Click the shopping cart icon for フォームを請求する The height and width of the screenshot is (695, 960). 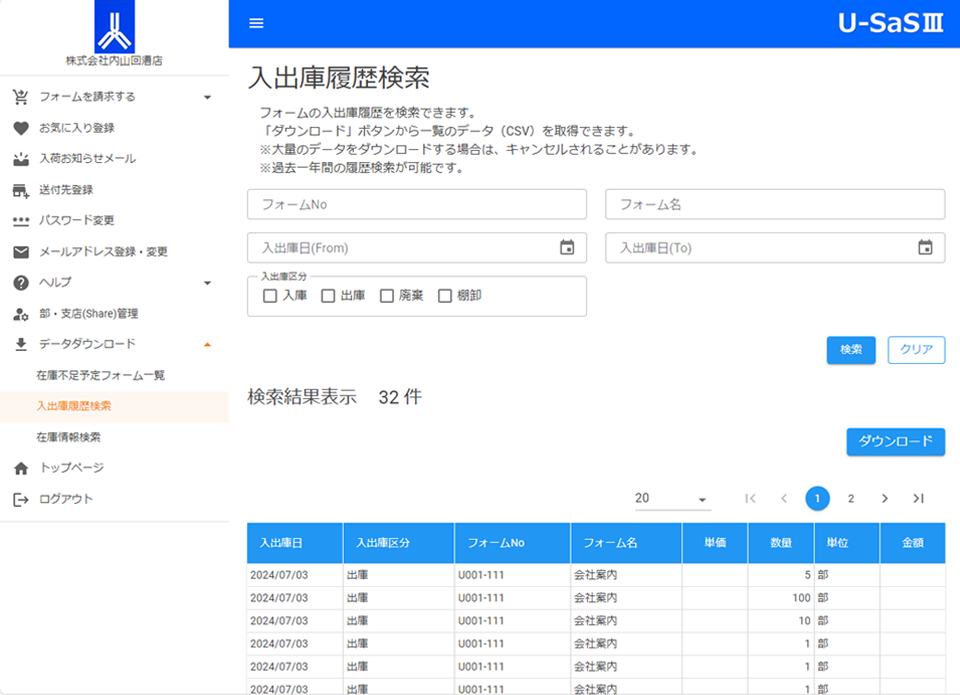(x=21, y=97)
